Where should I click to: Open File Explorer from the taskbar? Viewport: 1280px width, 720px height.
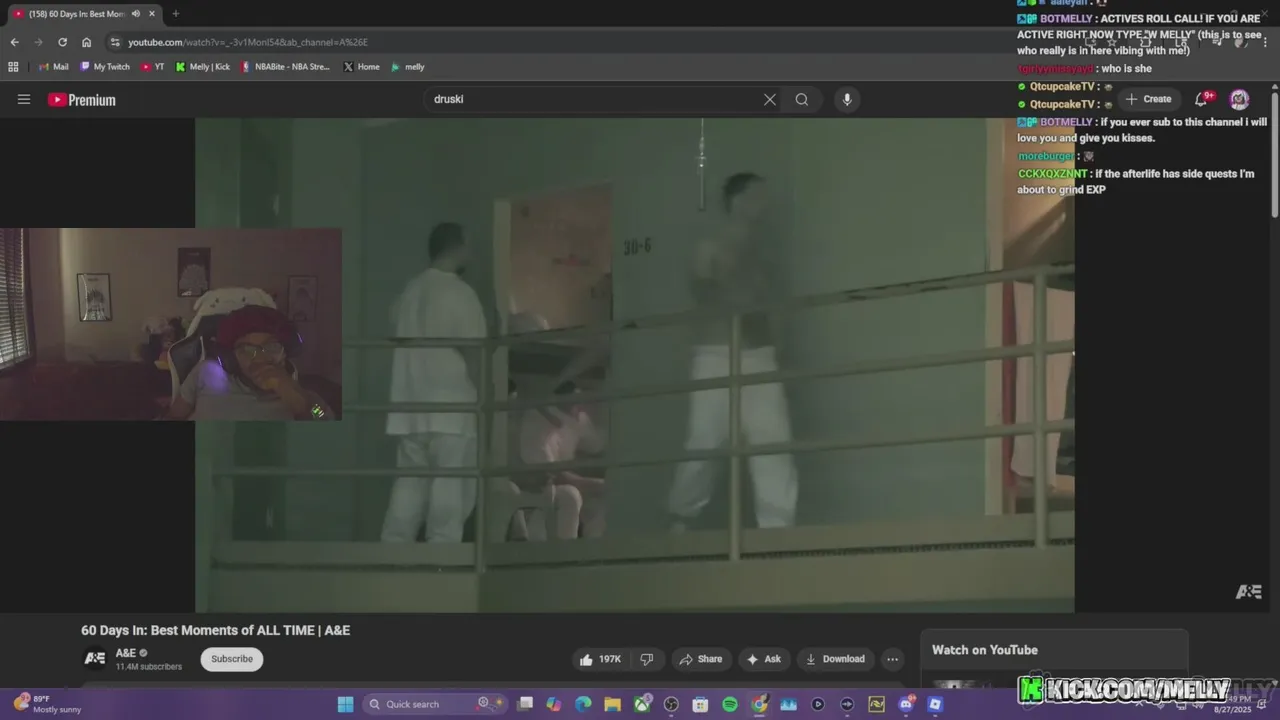point(612,704)
